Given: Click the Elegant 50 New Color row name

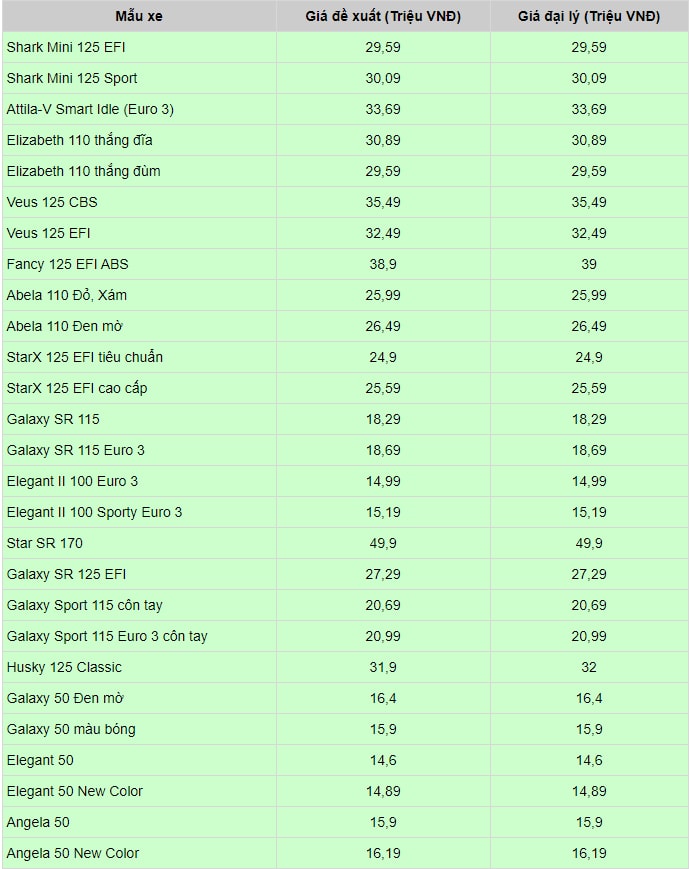Looking at the screenshot, I should 75,791.
